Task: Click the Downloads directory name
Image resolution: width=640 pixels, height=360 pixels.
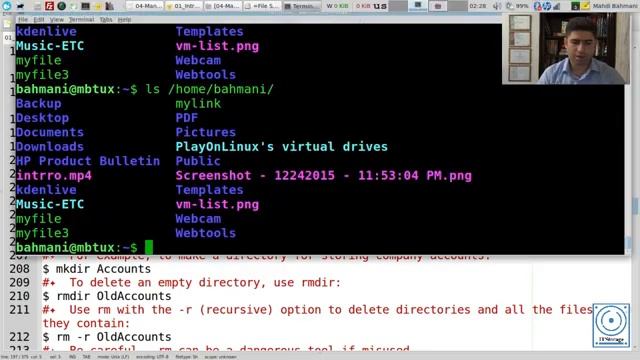Action: pyautogui.click(x=50, y=147)
